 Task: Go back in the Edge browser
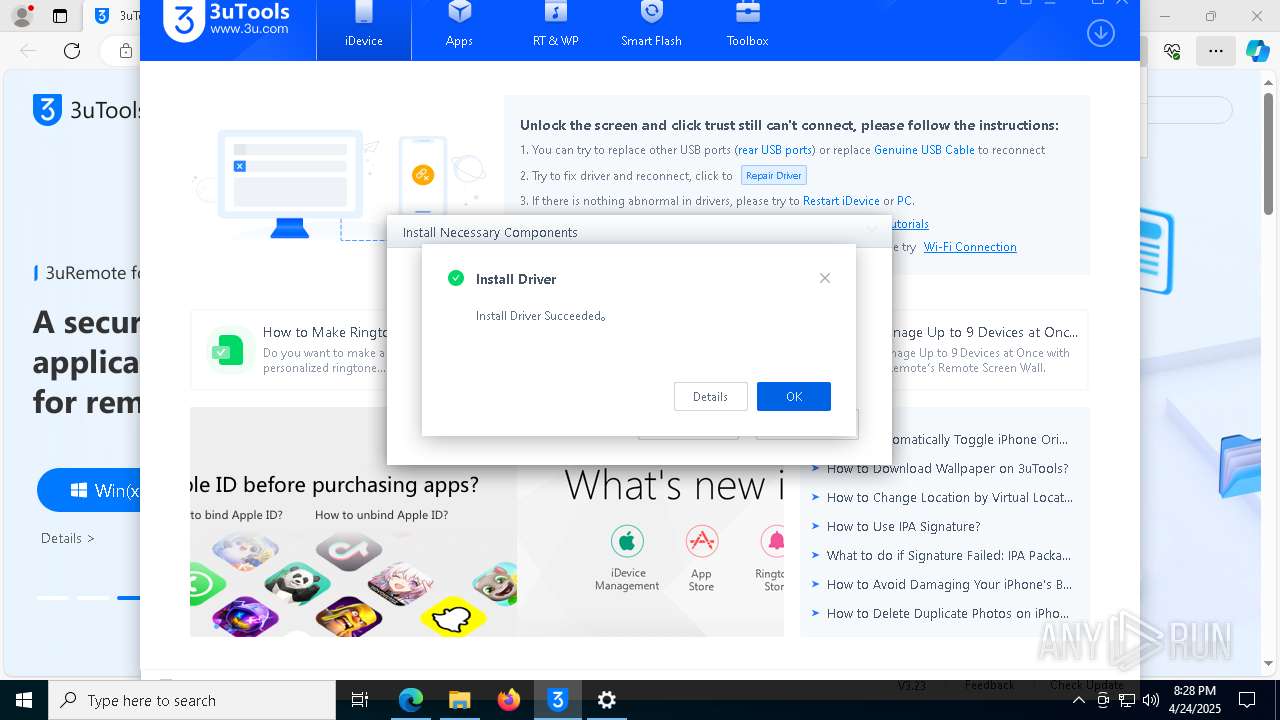[x=28, y=51]
